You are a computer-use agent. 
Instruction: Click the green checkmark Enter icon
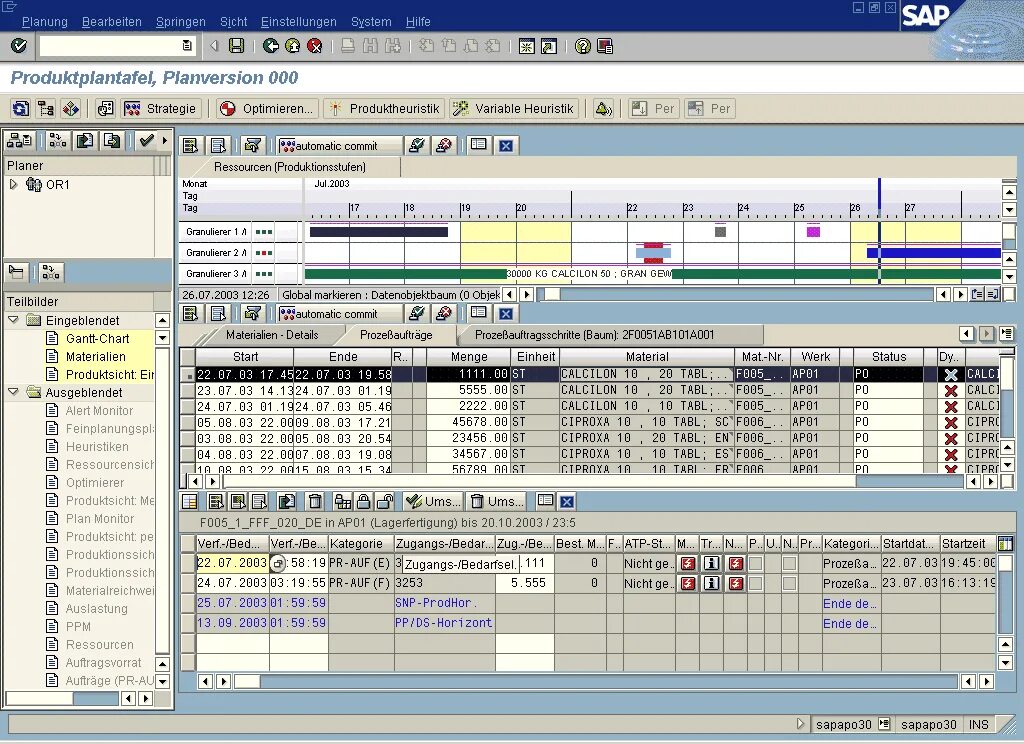pyautogui.click(x=19, y=46)
